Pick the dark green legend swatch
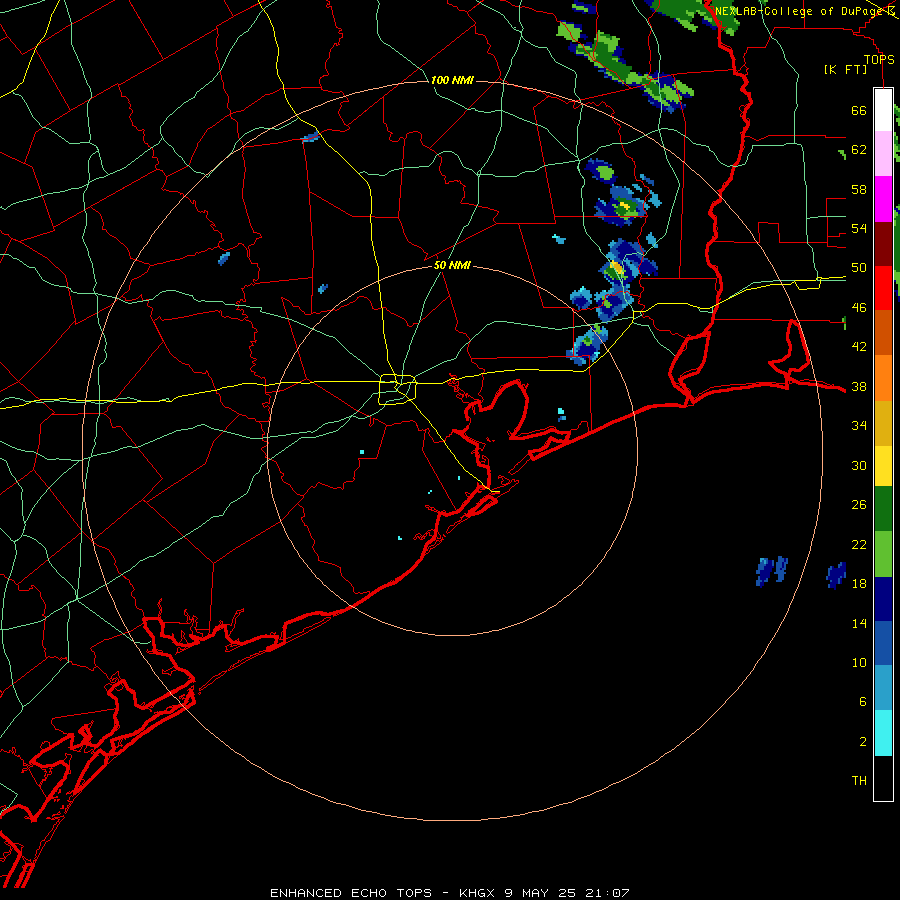This screenshot has height=900, width=900. click(x=883, y=509)
